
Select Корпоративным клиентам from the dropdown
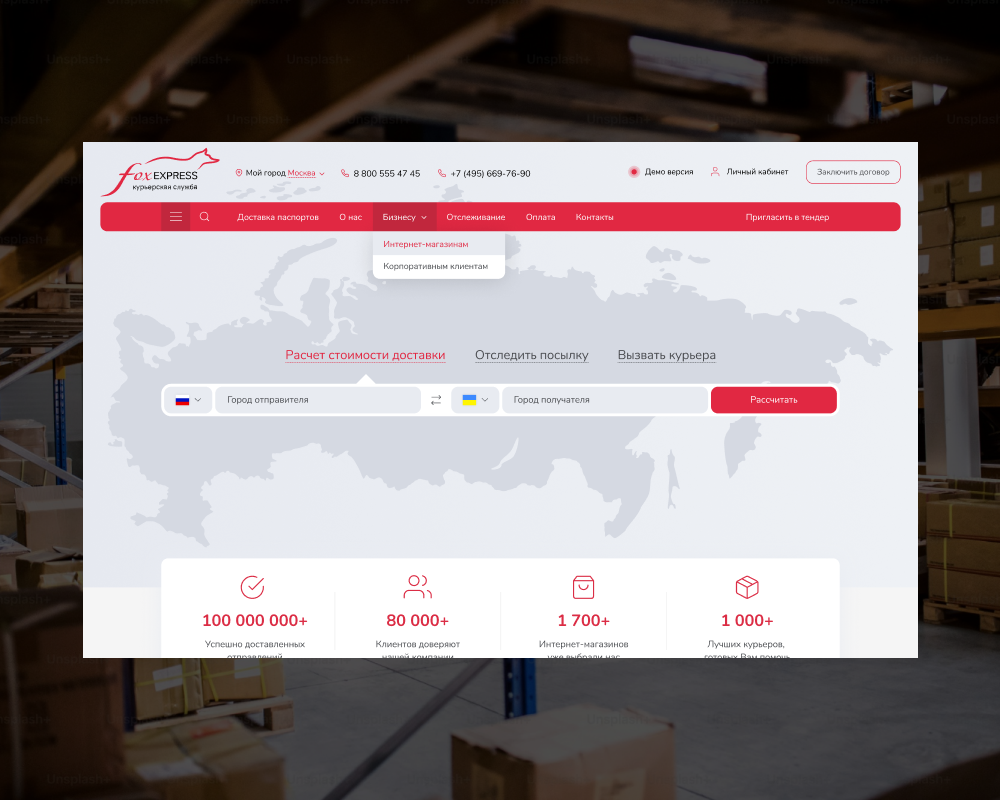click(439, 266)
